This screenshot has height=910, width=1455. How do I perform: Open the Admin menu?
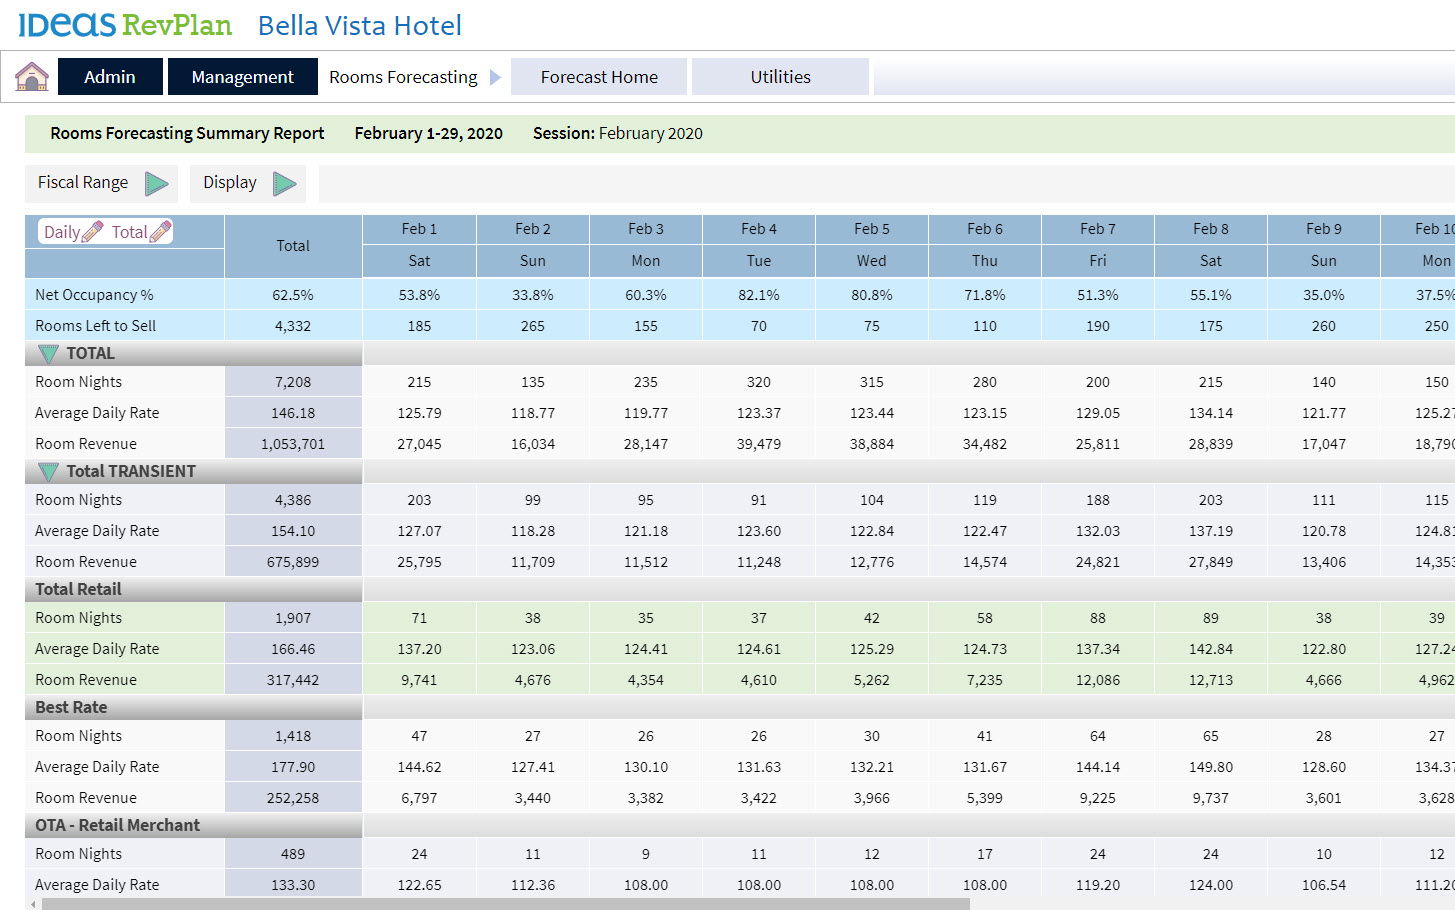pos(110,77)
